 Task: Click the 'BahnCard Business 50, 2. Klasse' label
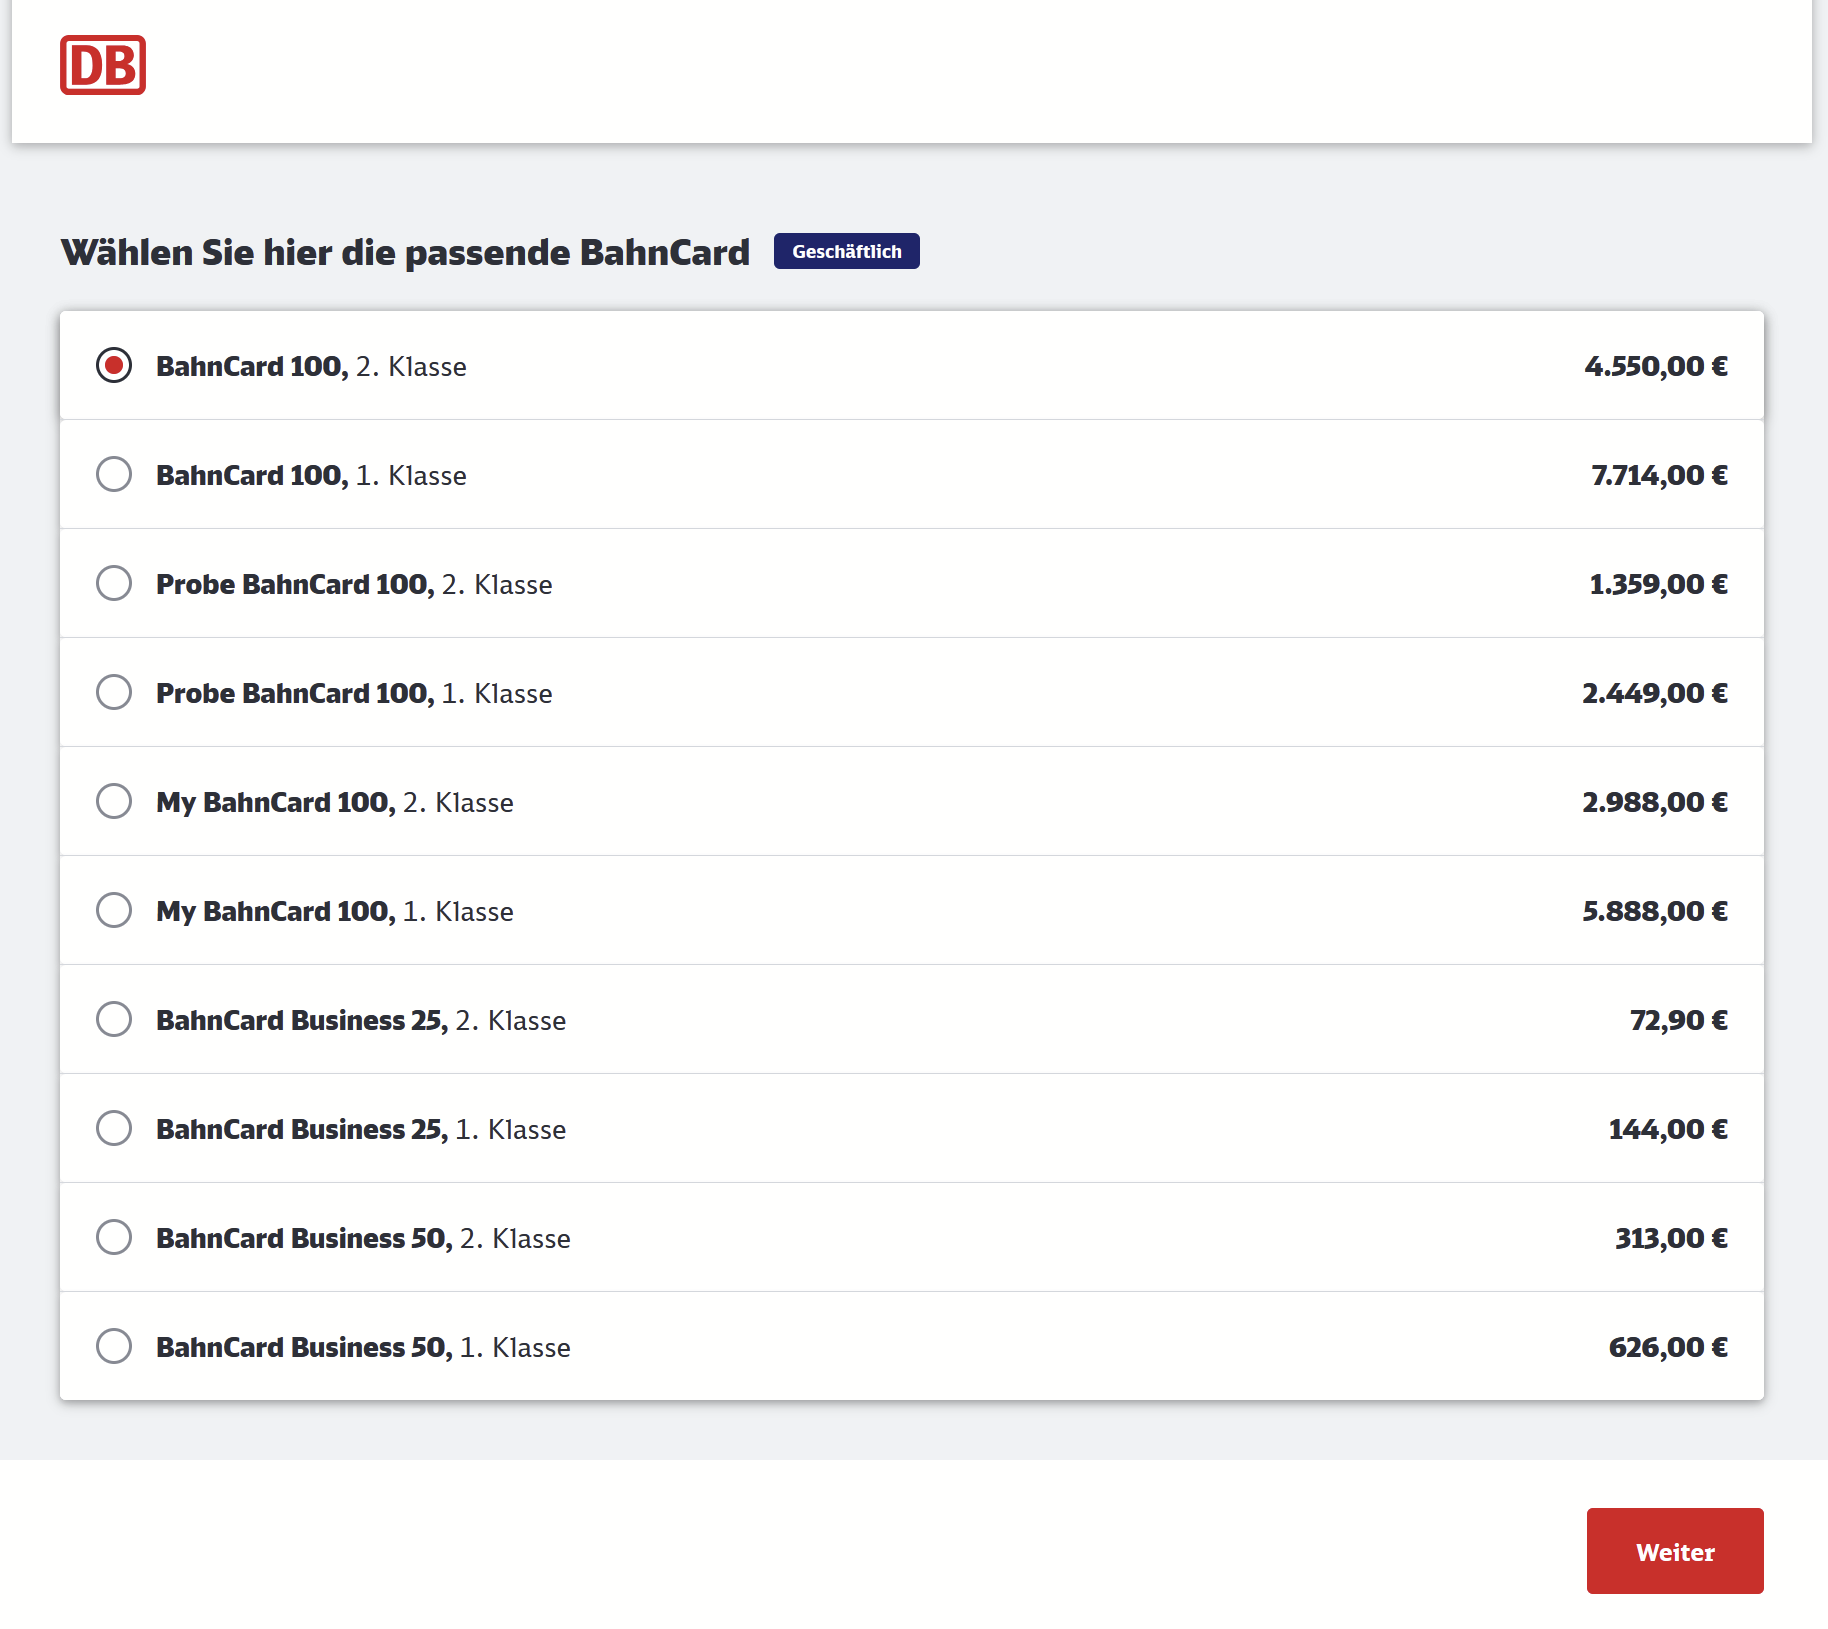pos(363,1238)
